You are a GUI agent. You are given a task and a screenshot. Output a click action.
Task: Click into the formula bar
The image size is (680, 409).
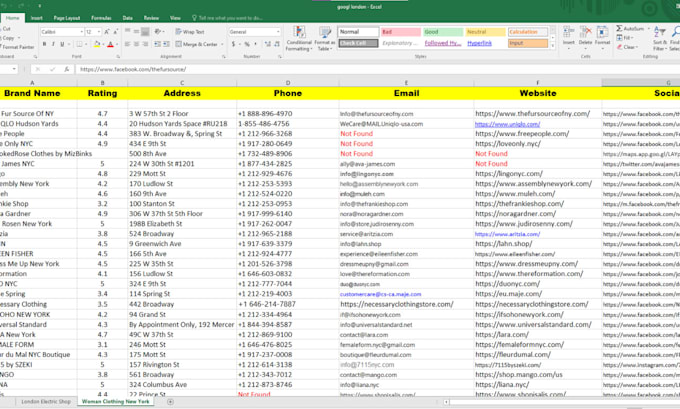[377, 69]
